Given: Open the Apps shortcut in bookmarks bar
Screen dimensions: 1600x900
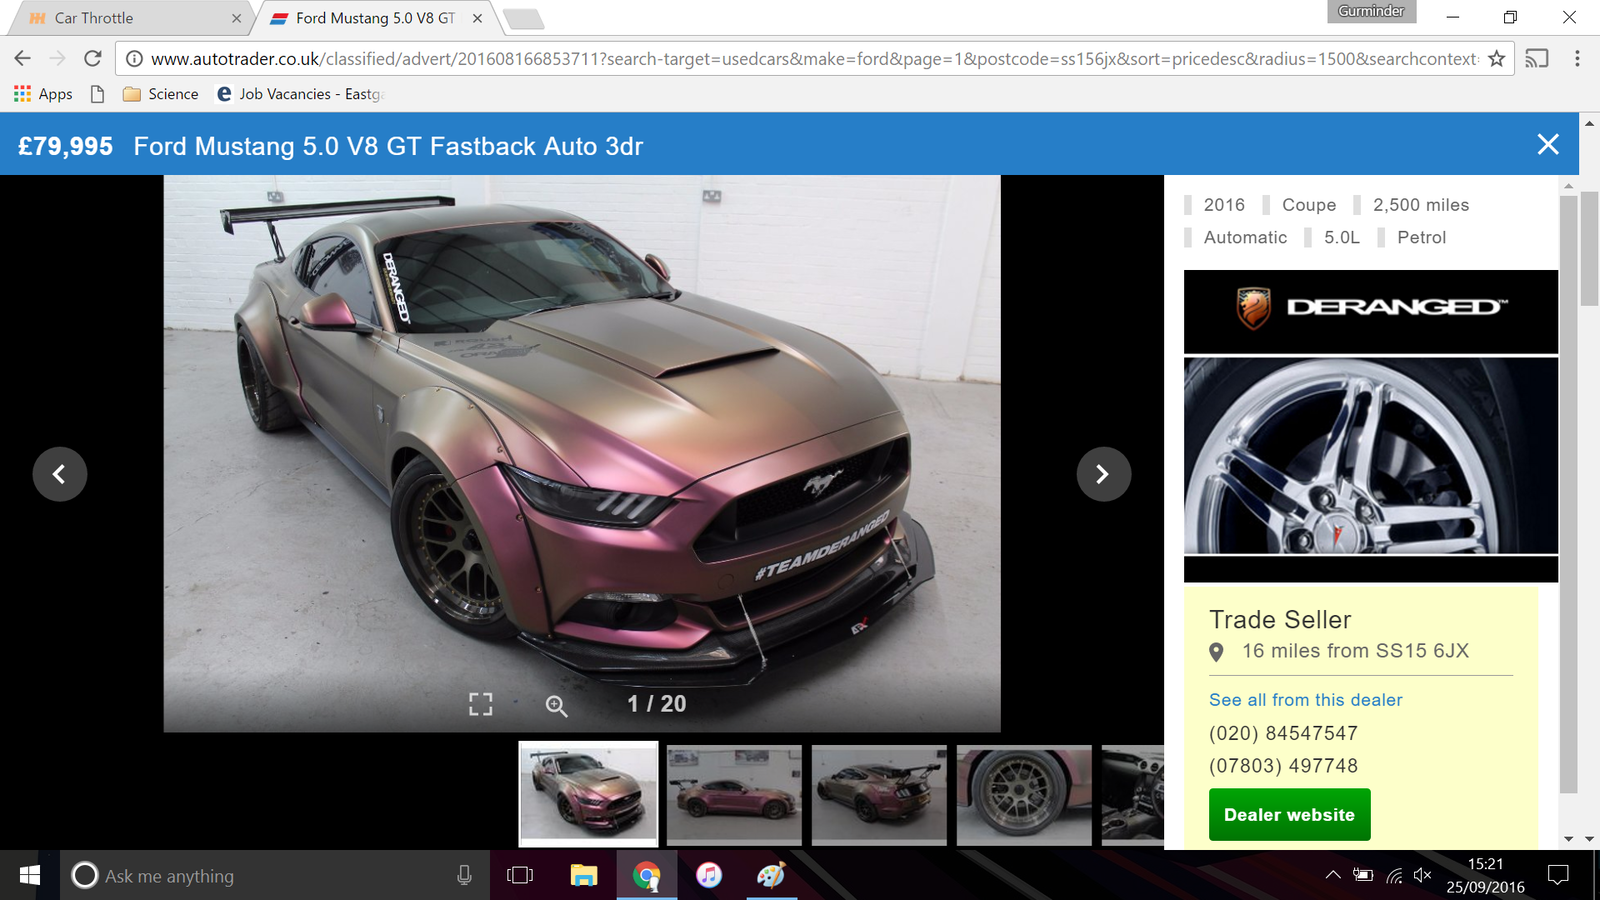Looking at the screenshot, I should [x=43, y=94].
